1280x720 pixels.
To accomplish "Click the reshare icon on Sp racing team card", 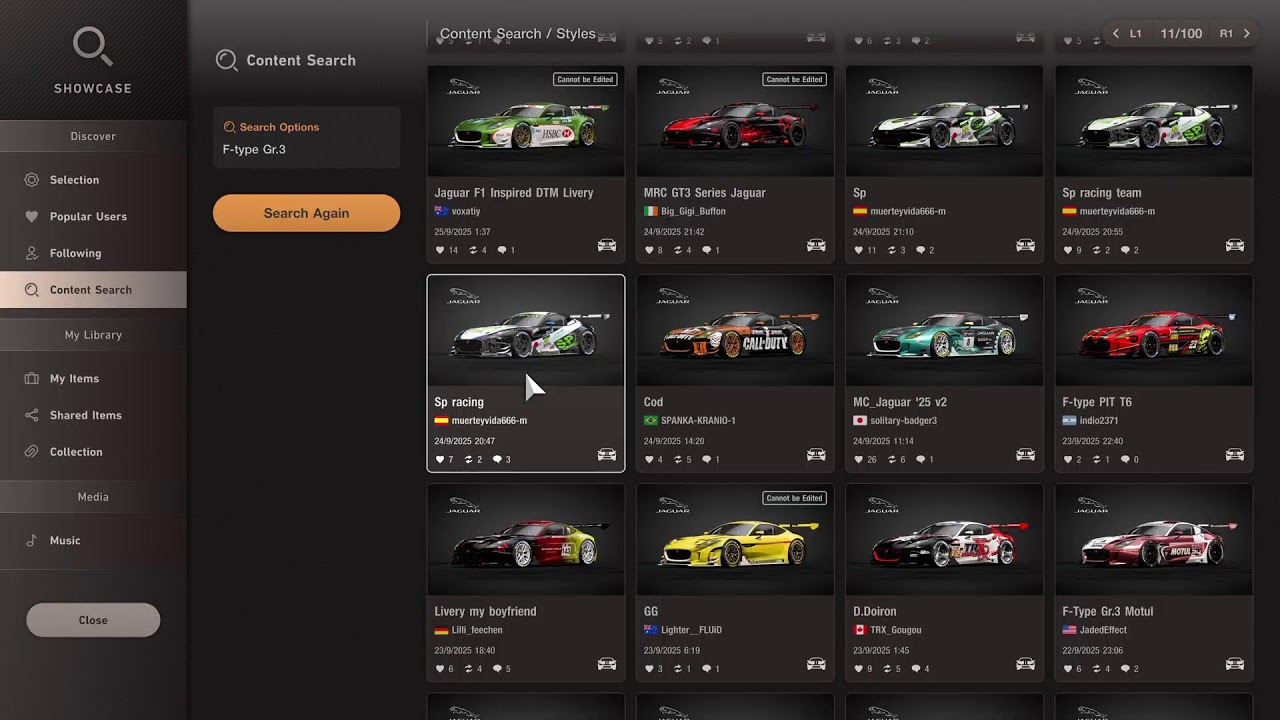I will [1097, 250].
